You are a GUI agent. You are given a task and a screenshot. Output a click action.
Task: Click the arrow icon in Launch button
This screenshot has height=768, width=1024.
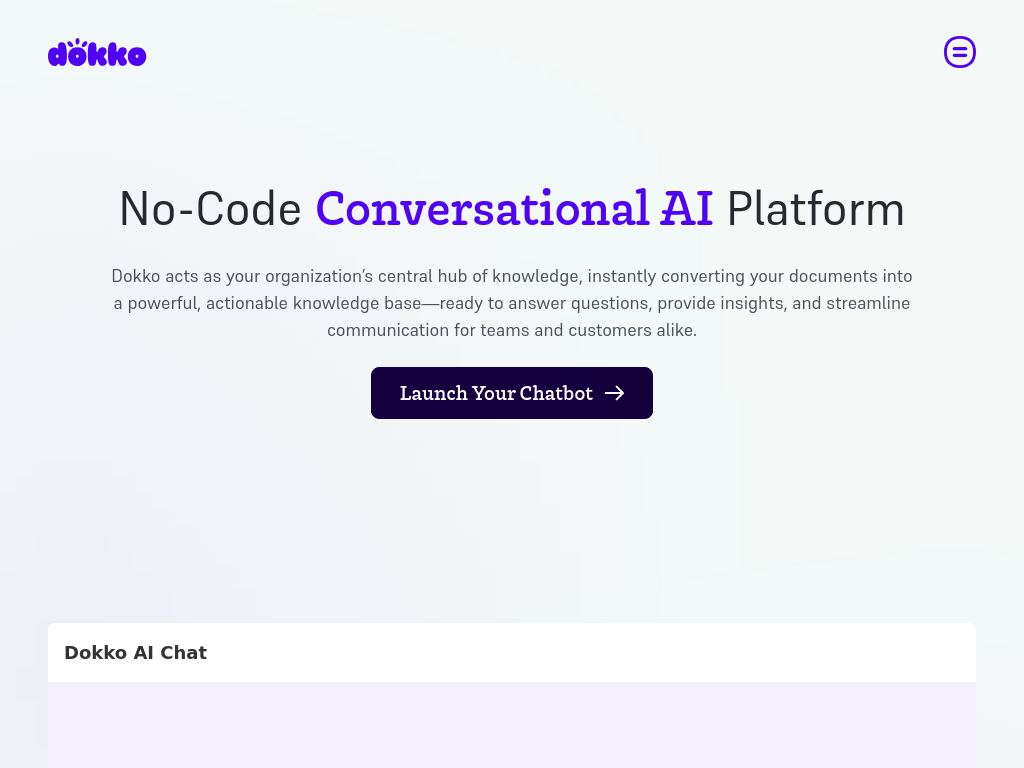[x=615, y=393]
